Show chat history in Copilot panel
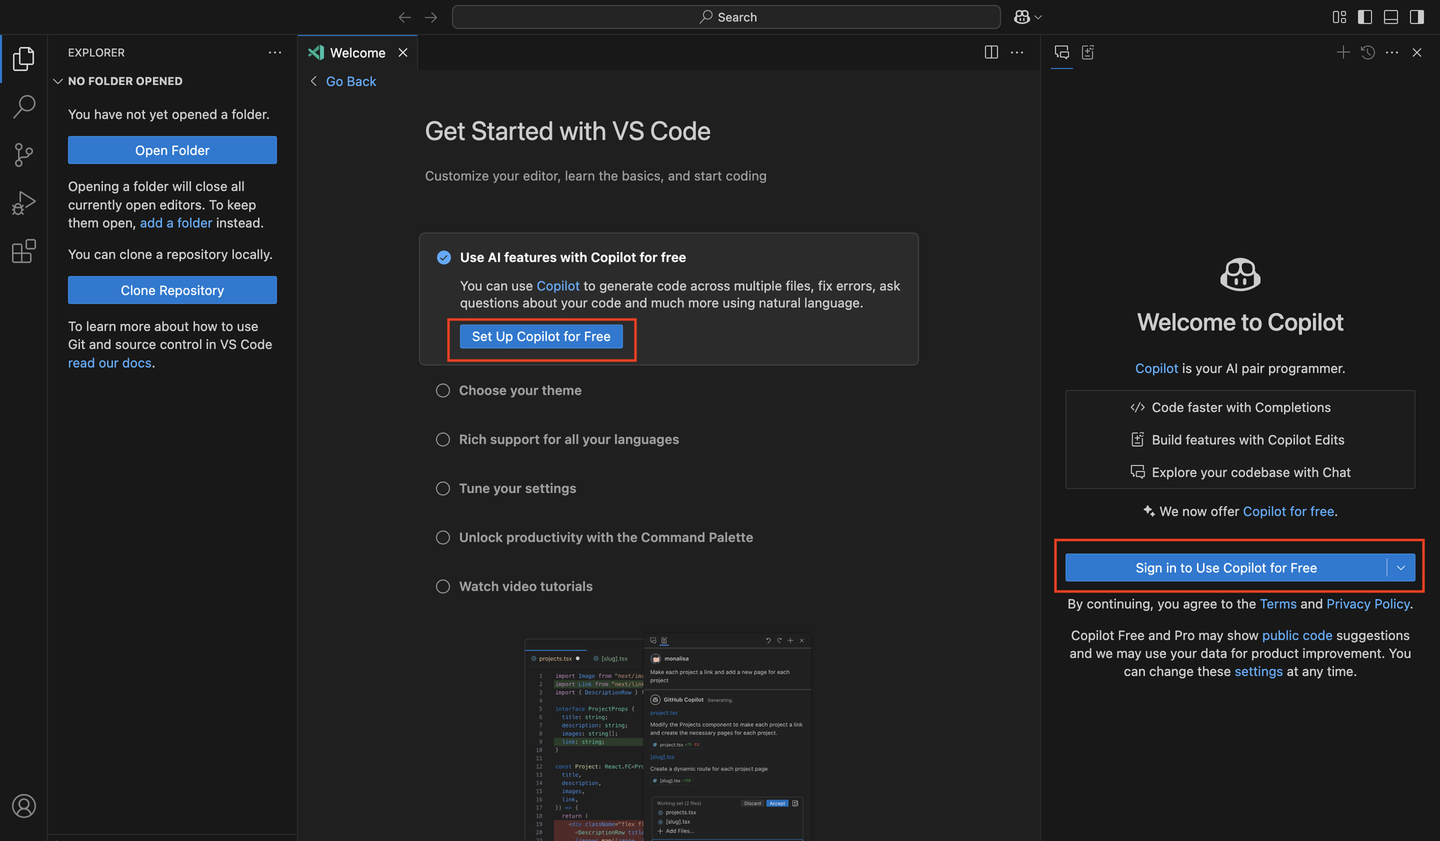This screenshot has width=1440, height=841. pyautogui.click(x=1368, y=52)
